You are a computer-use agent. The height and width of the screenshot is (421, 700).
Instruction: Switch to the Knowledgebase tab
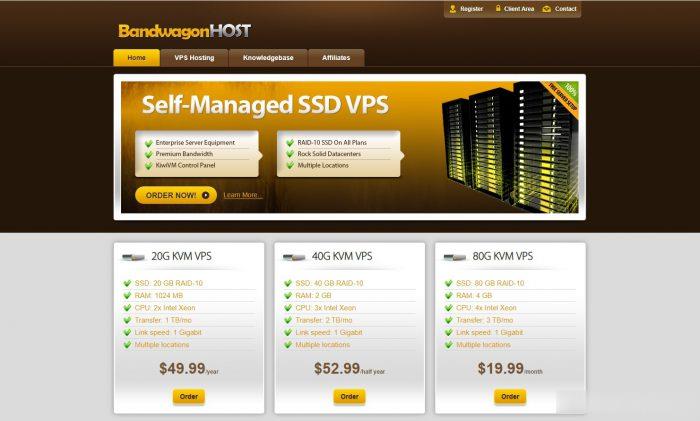(x=268, y=58)
